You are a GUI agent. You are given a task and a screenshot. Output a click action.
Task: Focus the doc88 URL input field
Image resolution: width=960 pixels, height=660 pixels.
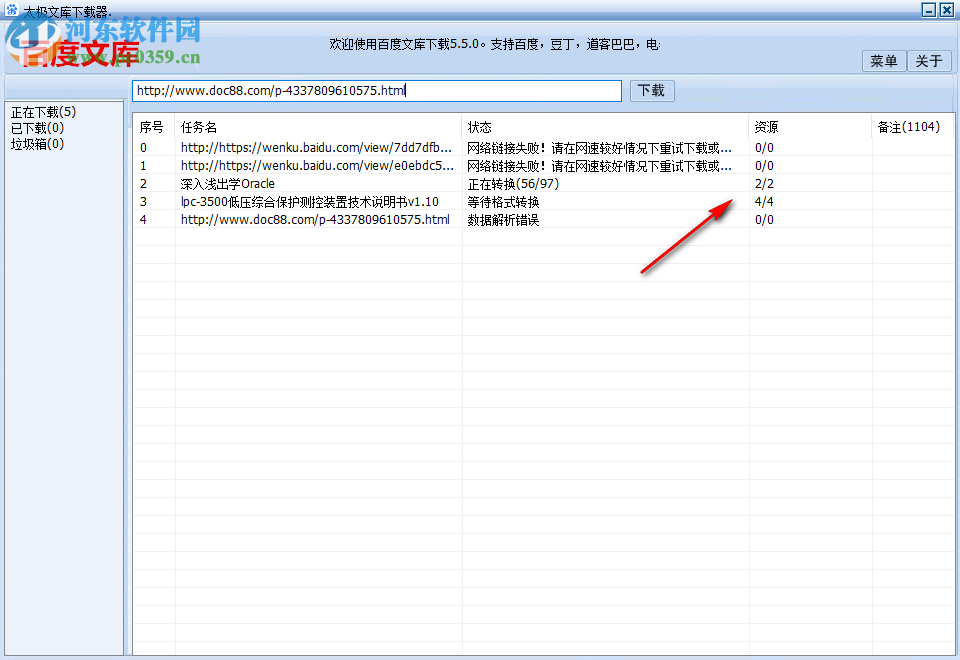click(377, 91)
